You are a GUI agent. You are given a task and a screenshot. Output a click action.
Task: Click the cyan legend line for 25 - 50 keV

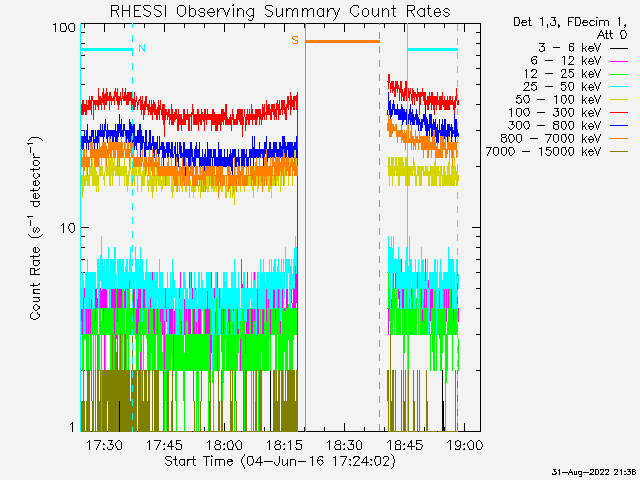pyautogui.click(x=619, y=87)
